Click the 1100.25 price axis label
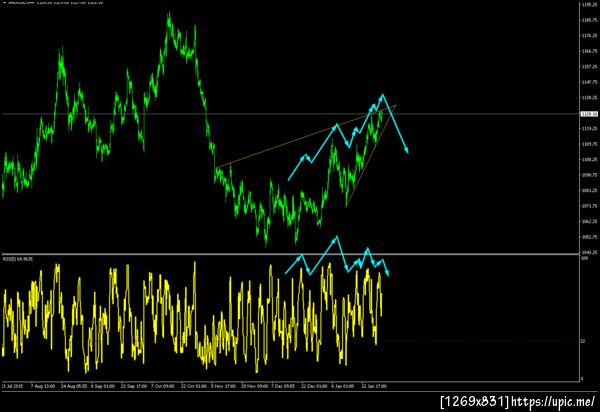 click(x=590, y=160)
